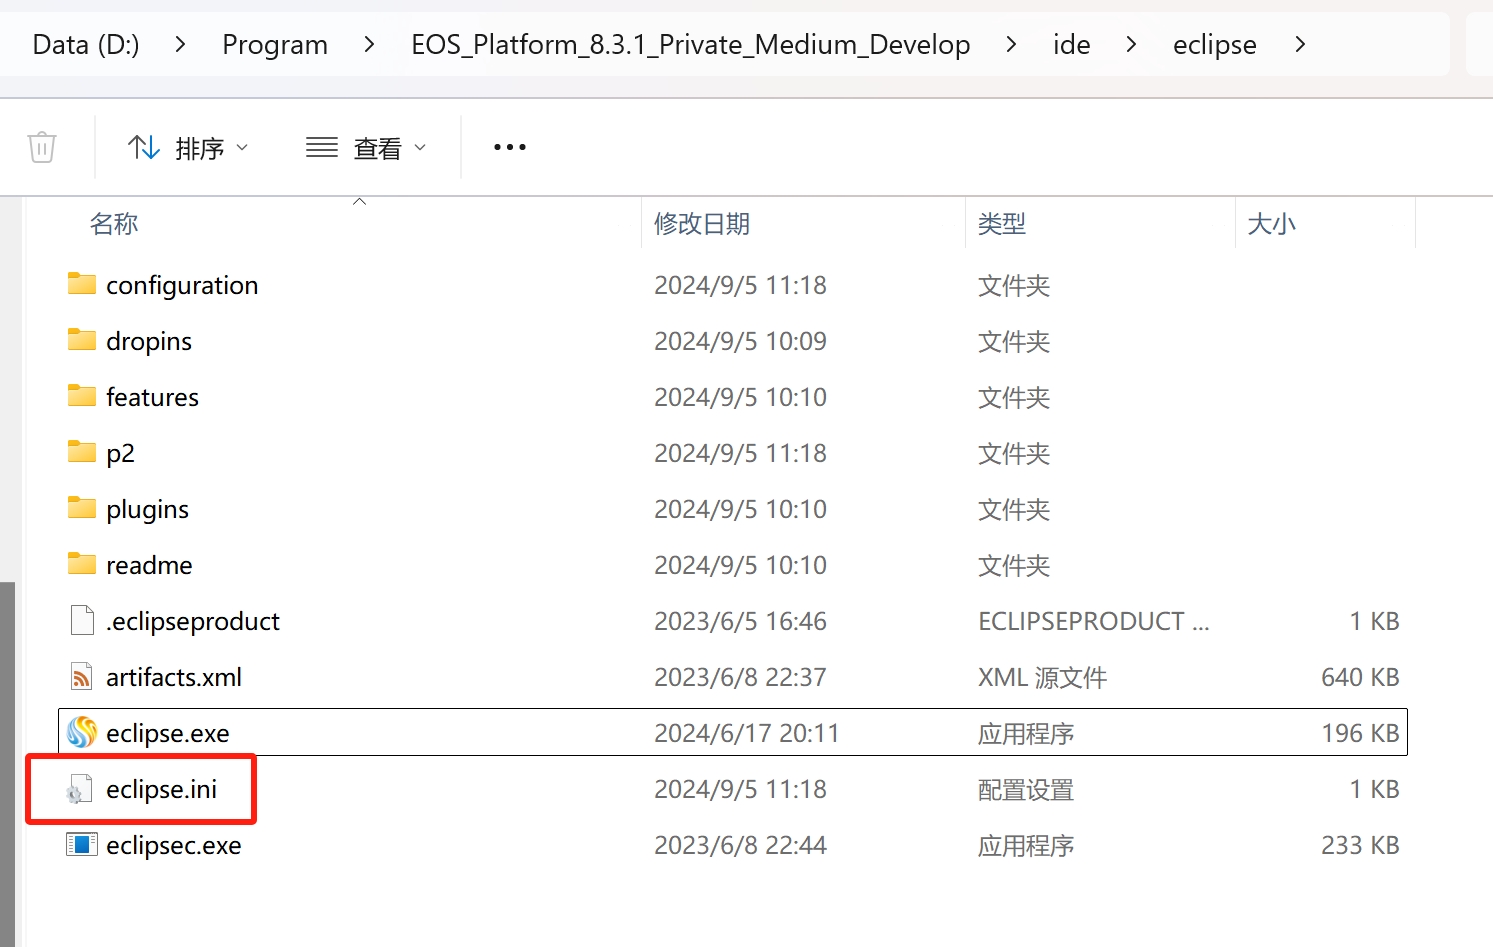Sort by the 修改日期 column header
Image resolution: width=1493 pixels, height=947 pixels.
(x=702, y=224)
